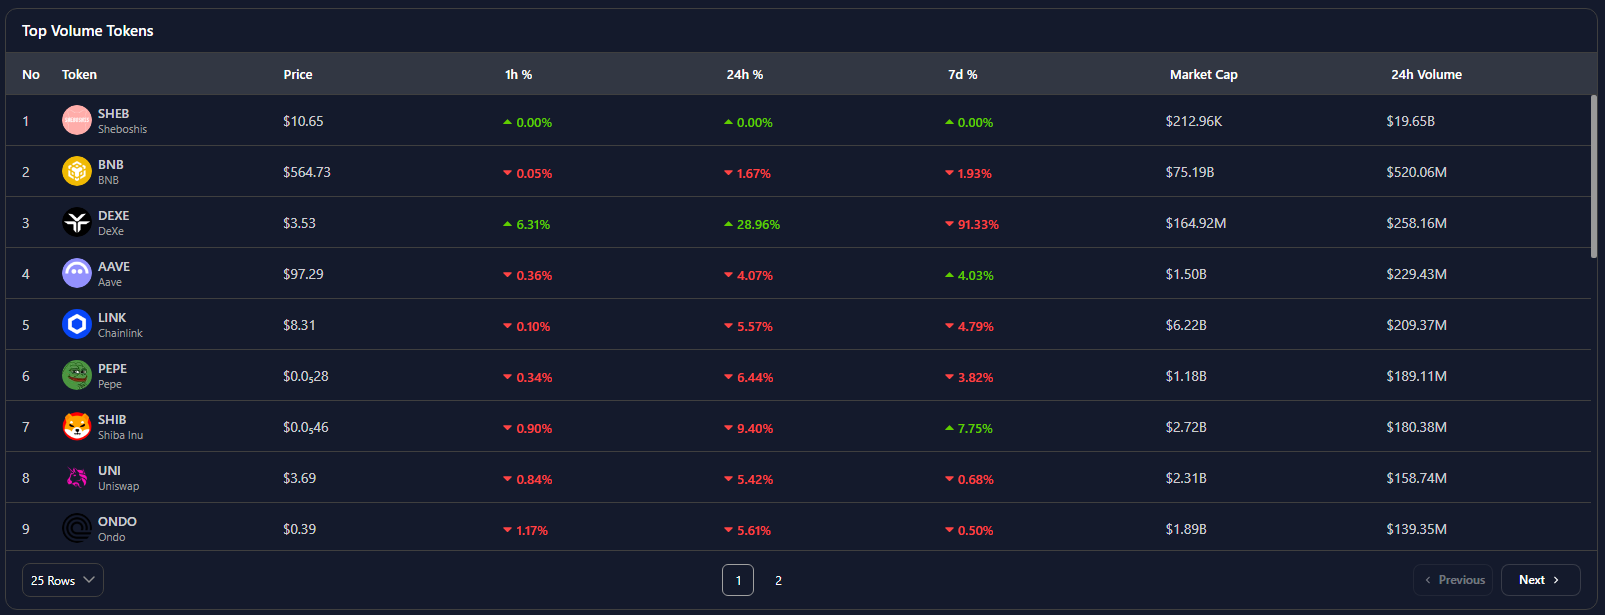1605x615 pixels.
Task: Click the $2.72B SHIB market cap
Action: point(1186,427)
